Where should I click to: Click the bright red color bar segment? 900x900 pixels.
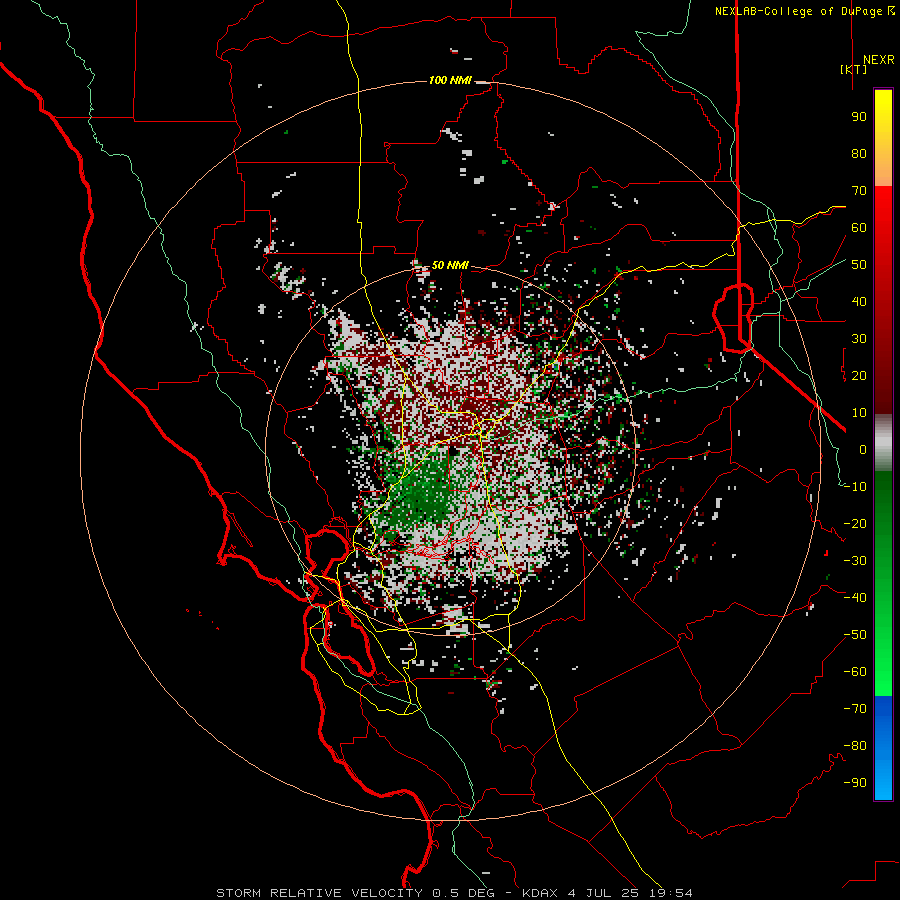883,215
